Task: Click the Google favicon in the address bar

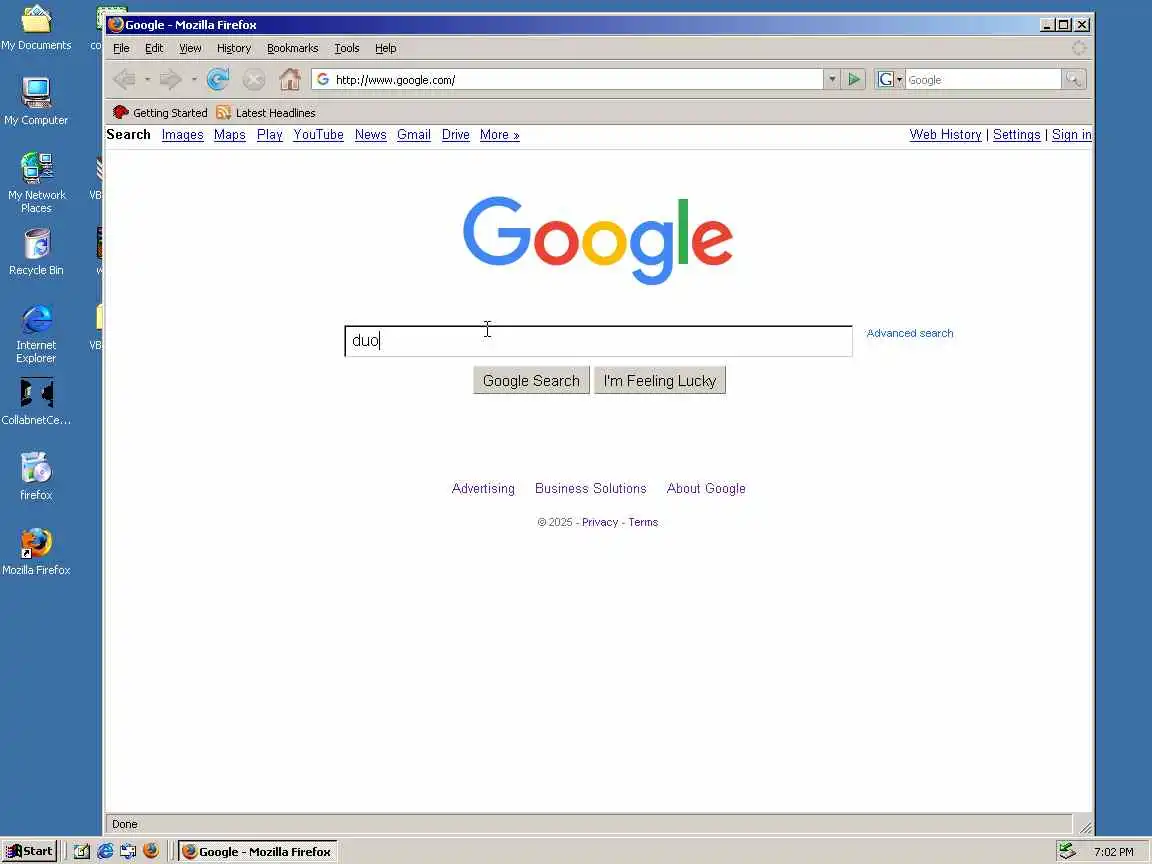Action: coord(323,79)
